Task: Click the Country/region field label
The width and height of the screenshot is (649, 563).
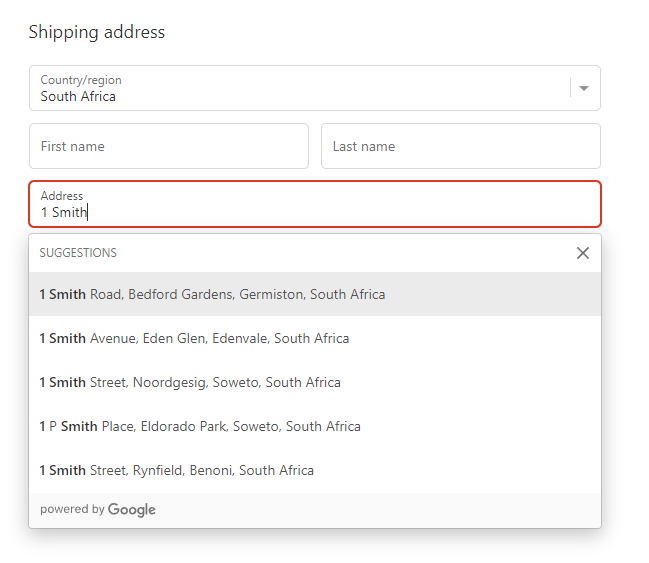Action: pyautogui.click(x=81, y=80)
